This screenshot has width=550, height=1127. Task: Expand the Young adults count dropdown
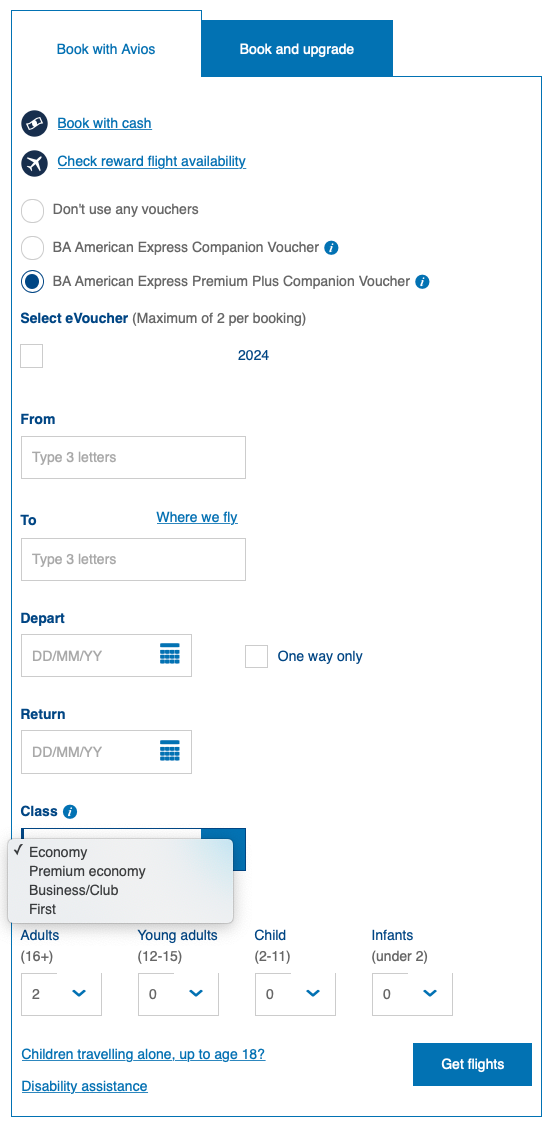(x=178, y=994)
